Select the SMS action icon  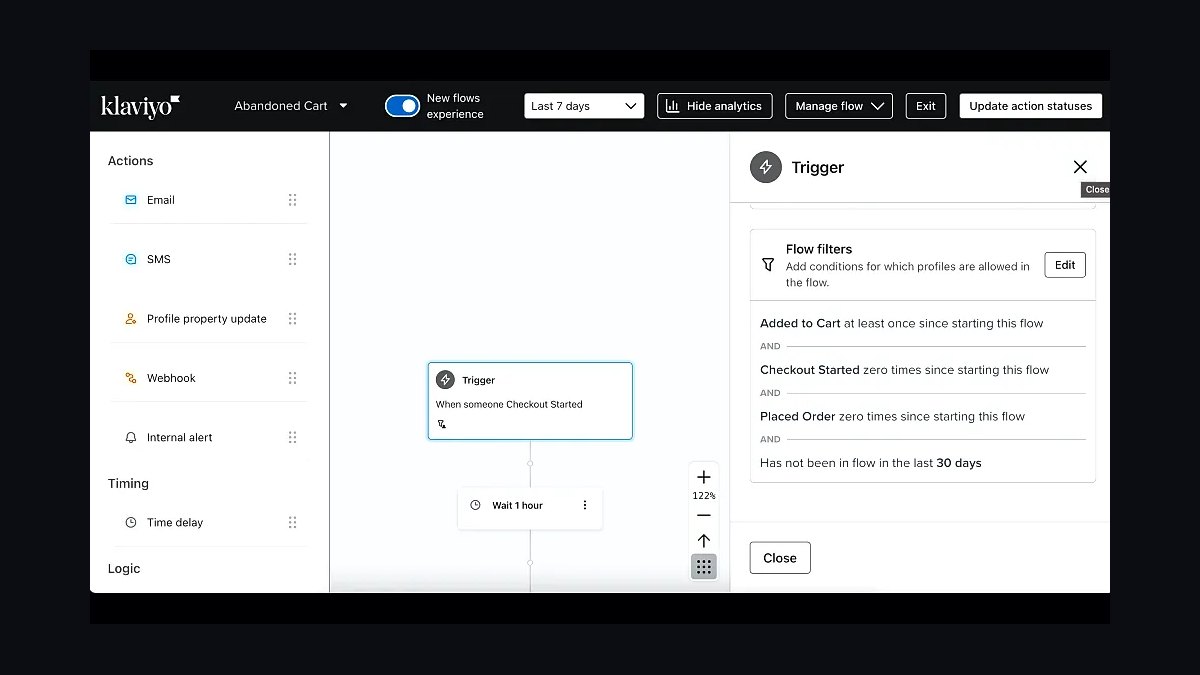pyautogui.click(x=131, y=259)
